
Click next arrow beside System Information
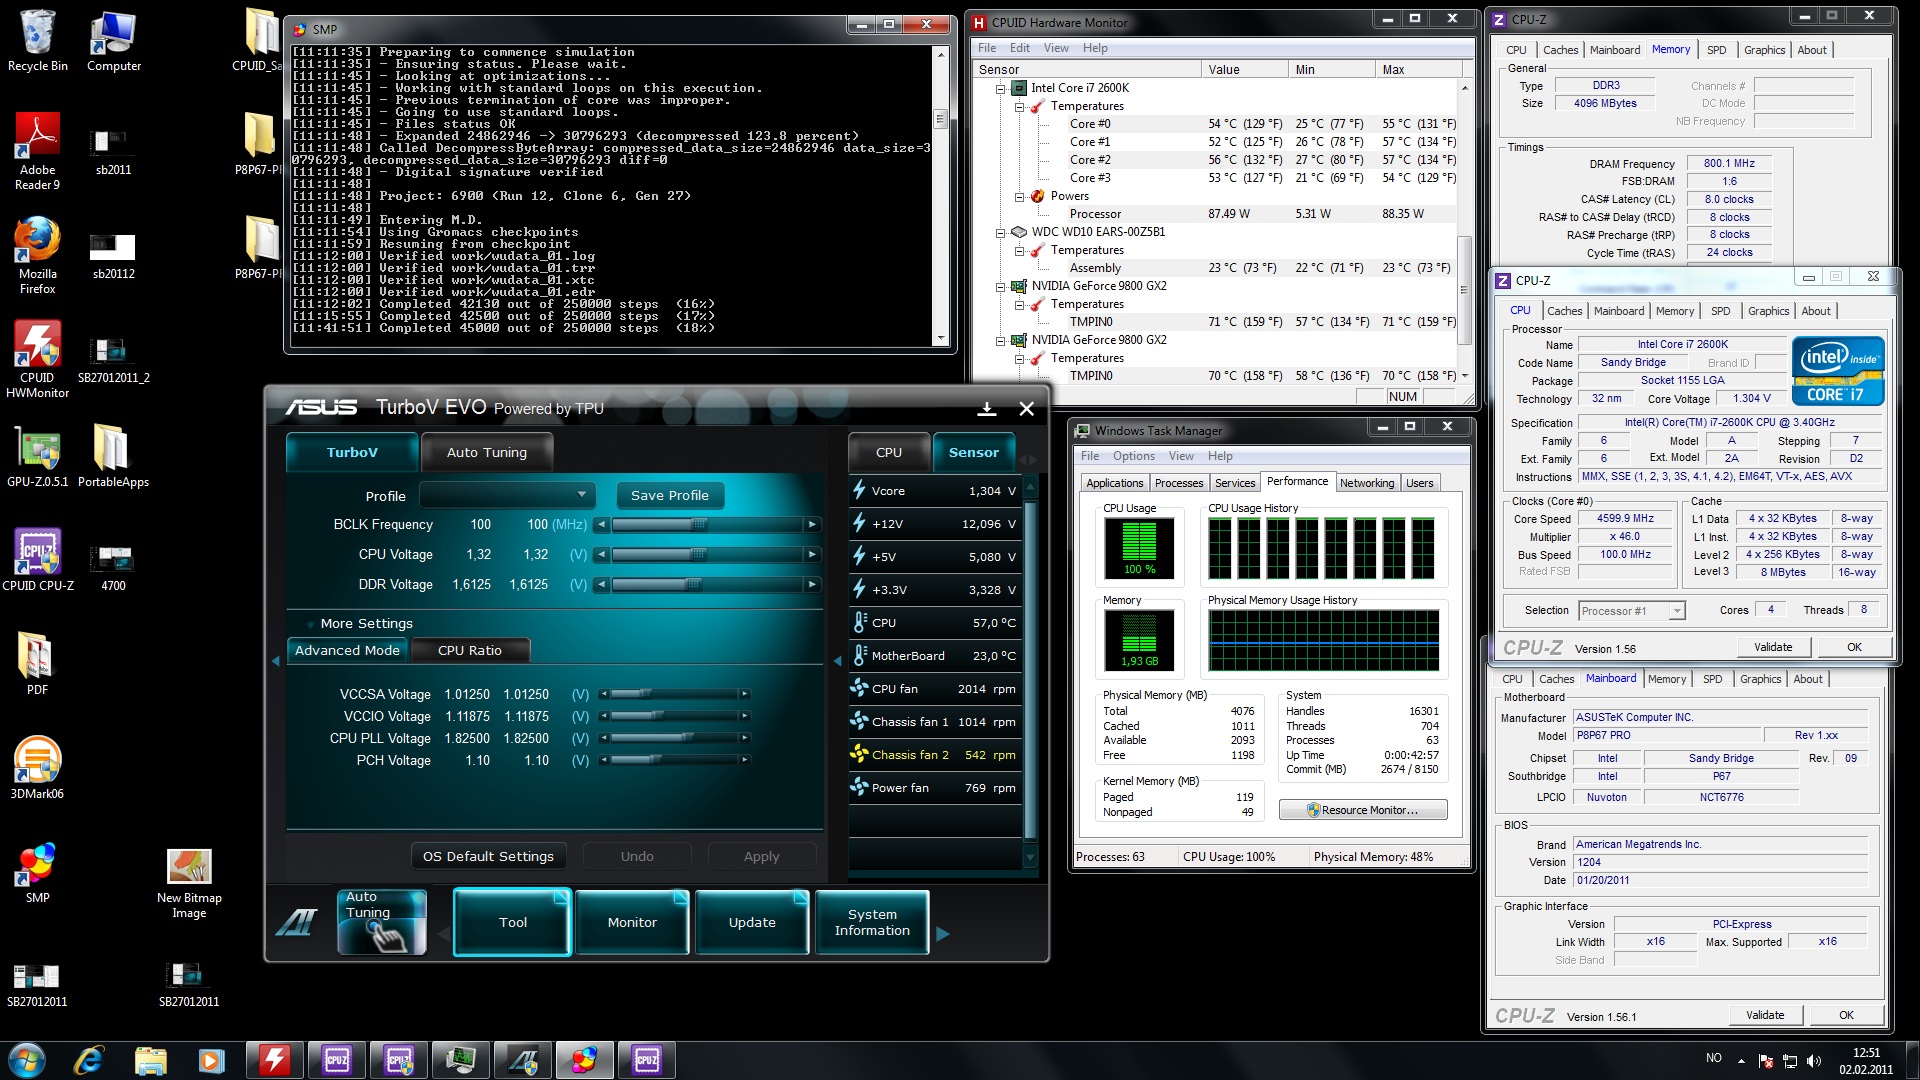coord(942,934)
